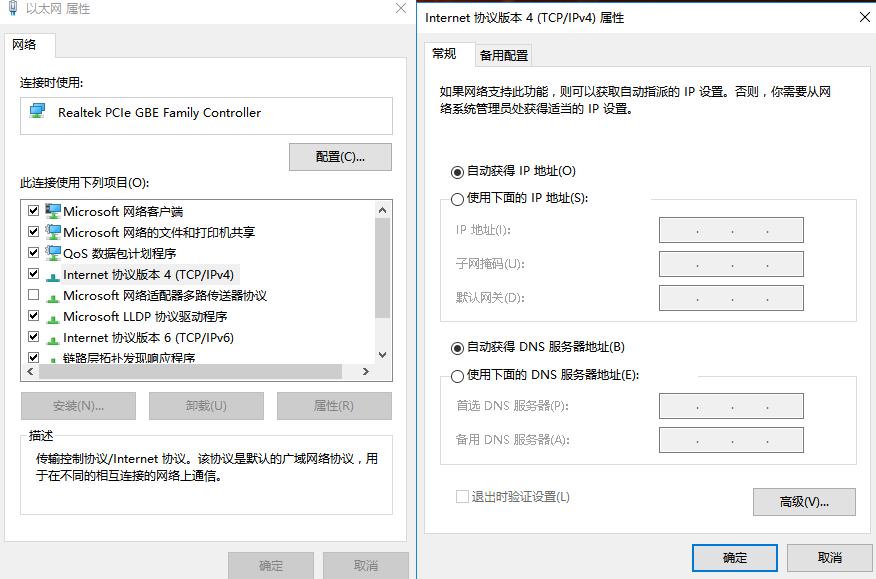Click the 配置(C)... button

click(340, 157)
